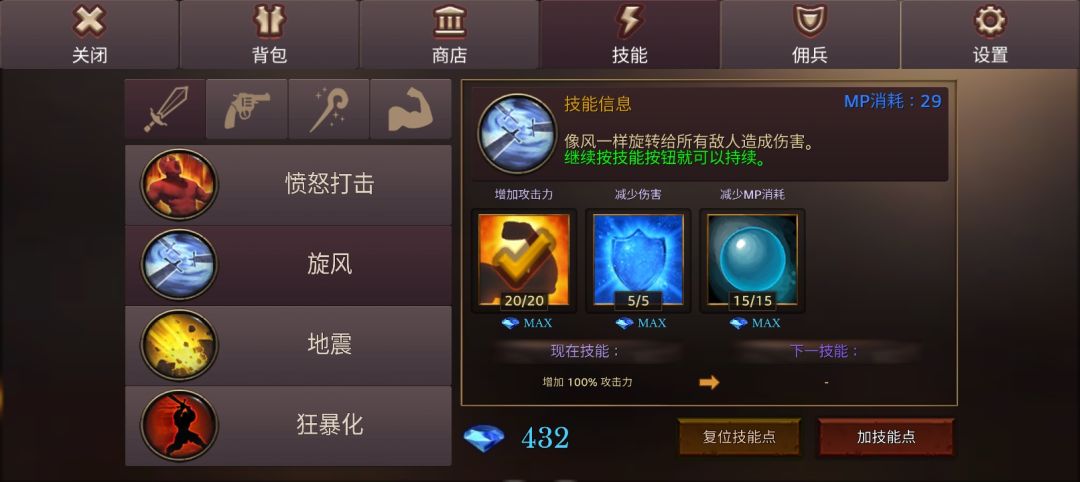Choose the 减少MP消耗 orb upgrade
Image resolution: width=1080 pixels, height=482 pixels.
pos(752,260)
